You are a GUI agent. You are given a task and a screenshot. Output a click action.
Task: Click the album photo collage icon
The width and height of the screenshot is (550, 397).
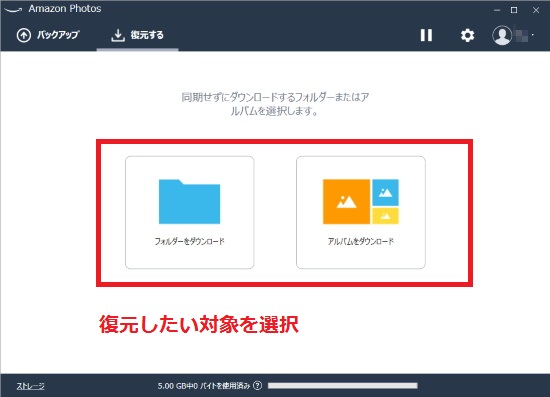coord(361,202)
